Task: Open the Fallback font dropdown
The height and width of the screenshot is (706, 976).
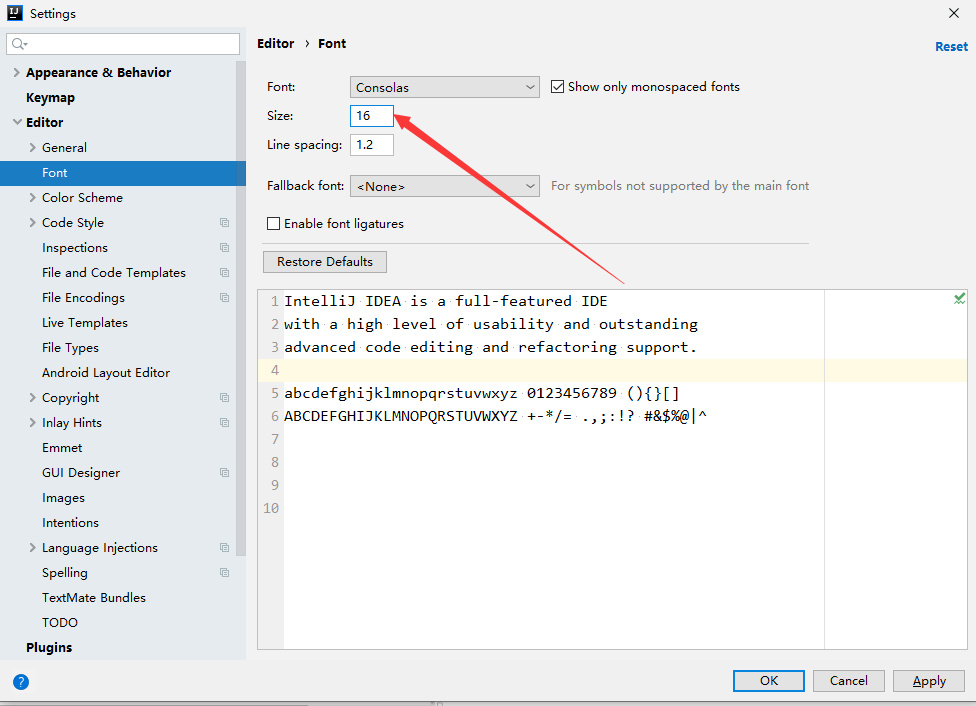Action: point(444,186)
